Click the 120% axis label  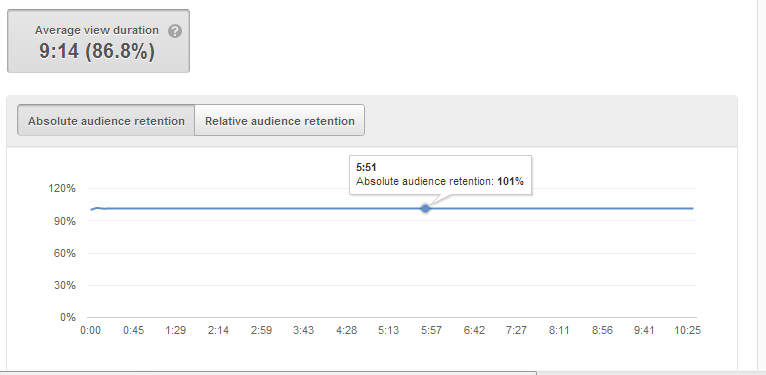pyautogui.click(x=62, y=188)
